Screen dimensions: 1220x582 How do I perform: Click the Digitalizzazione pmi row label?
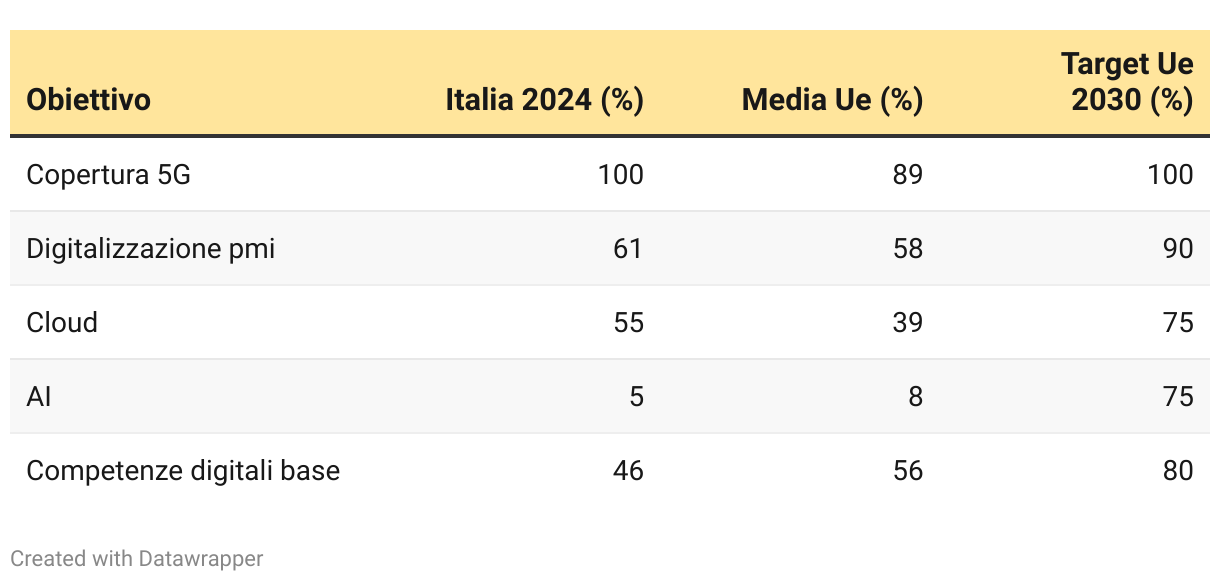(150, 248)
